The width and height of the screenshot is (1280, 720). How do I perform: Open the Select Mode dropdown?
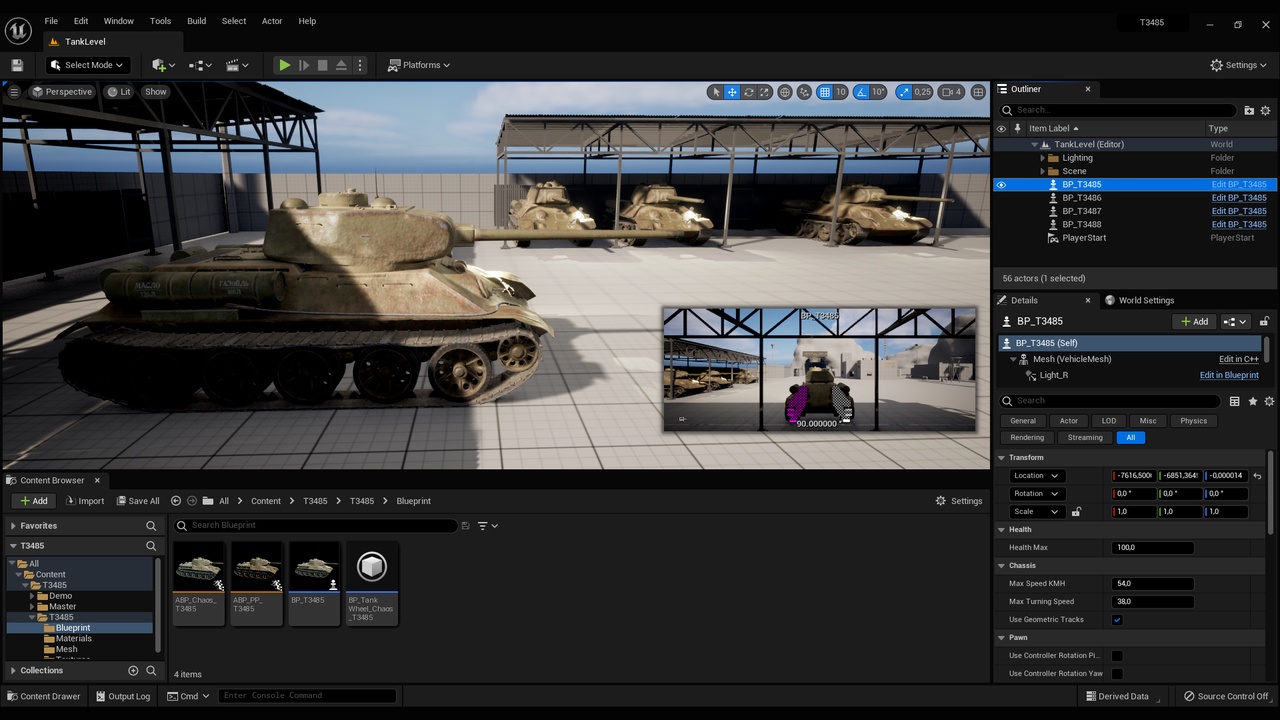coord(87,65)
